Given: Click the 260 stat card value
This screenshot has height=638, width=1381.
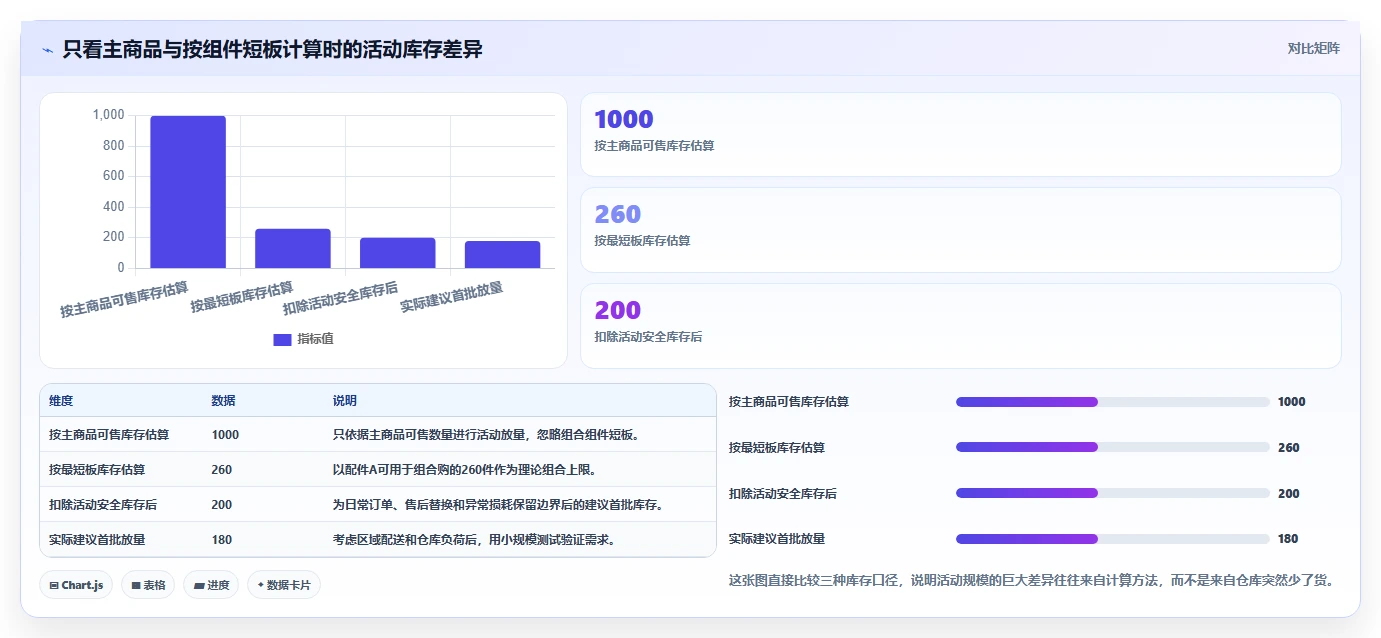Looking at the screenshot, I should [x=617, y=215].
